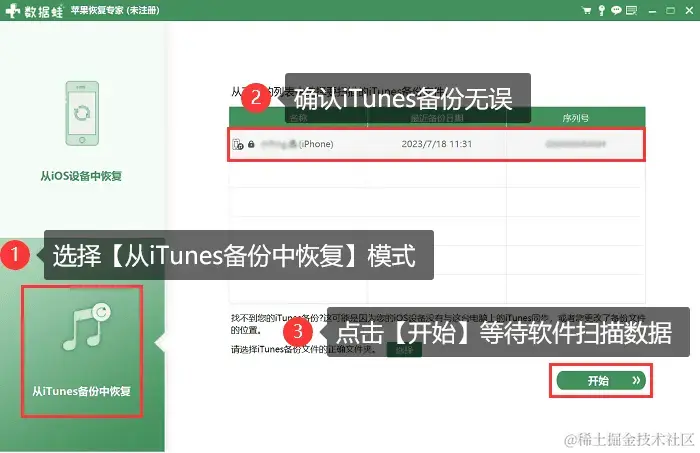700x453 pixels.
Task: Click the blurred serial number cell
Action: (575, 144)
